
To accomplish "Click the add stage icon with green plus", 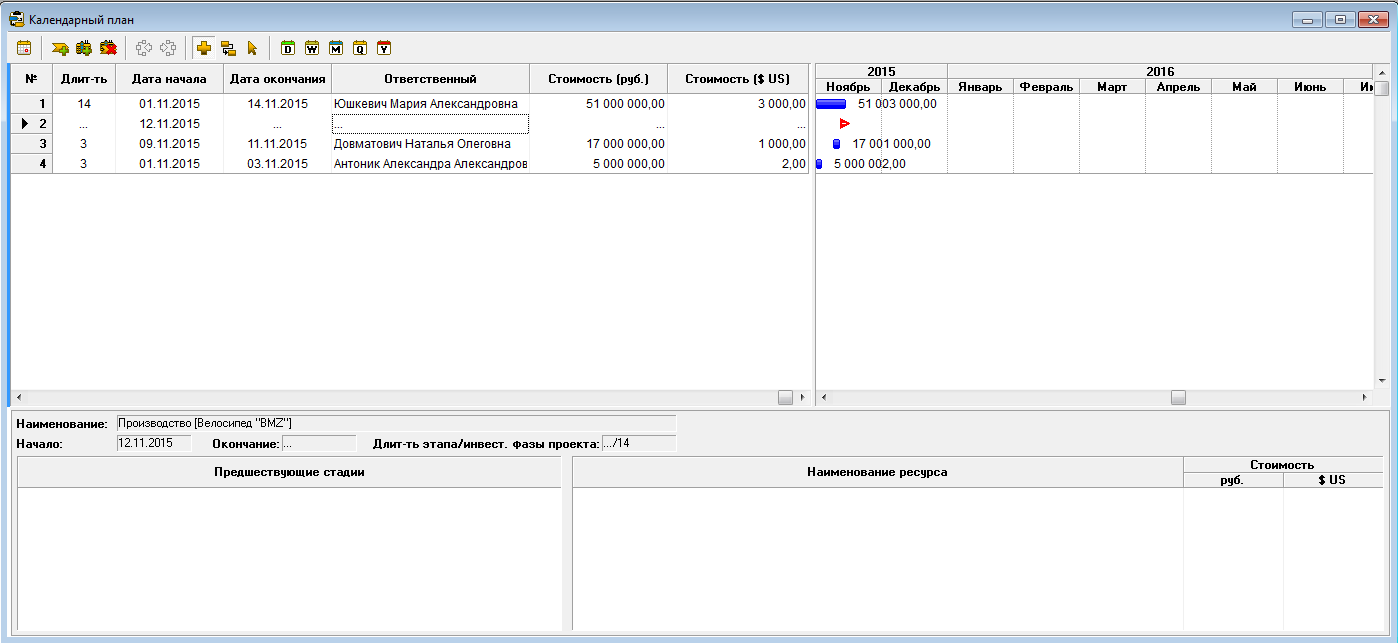I will tap(60, 47).
